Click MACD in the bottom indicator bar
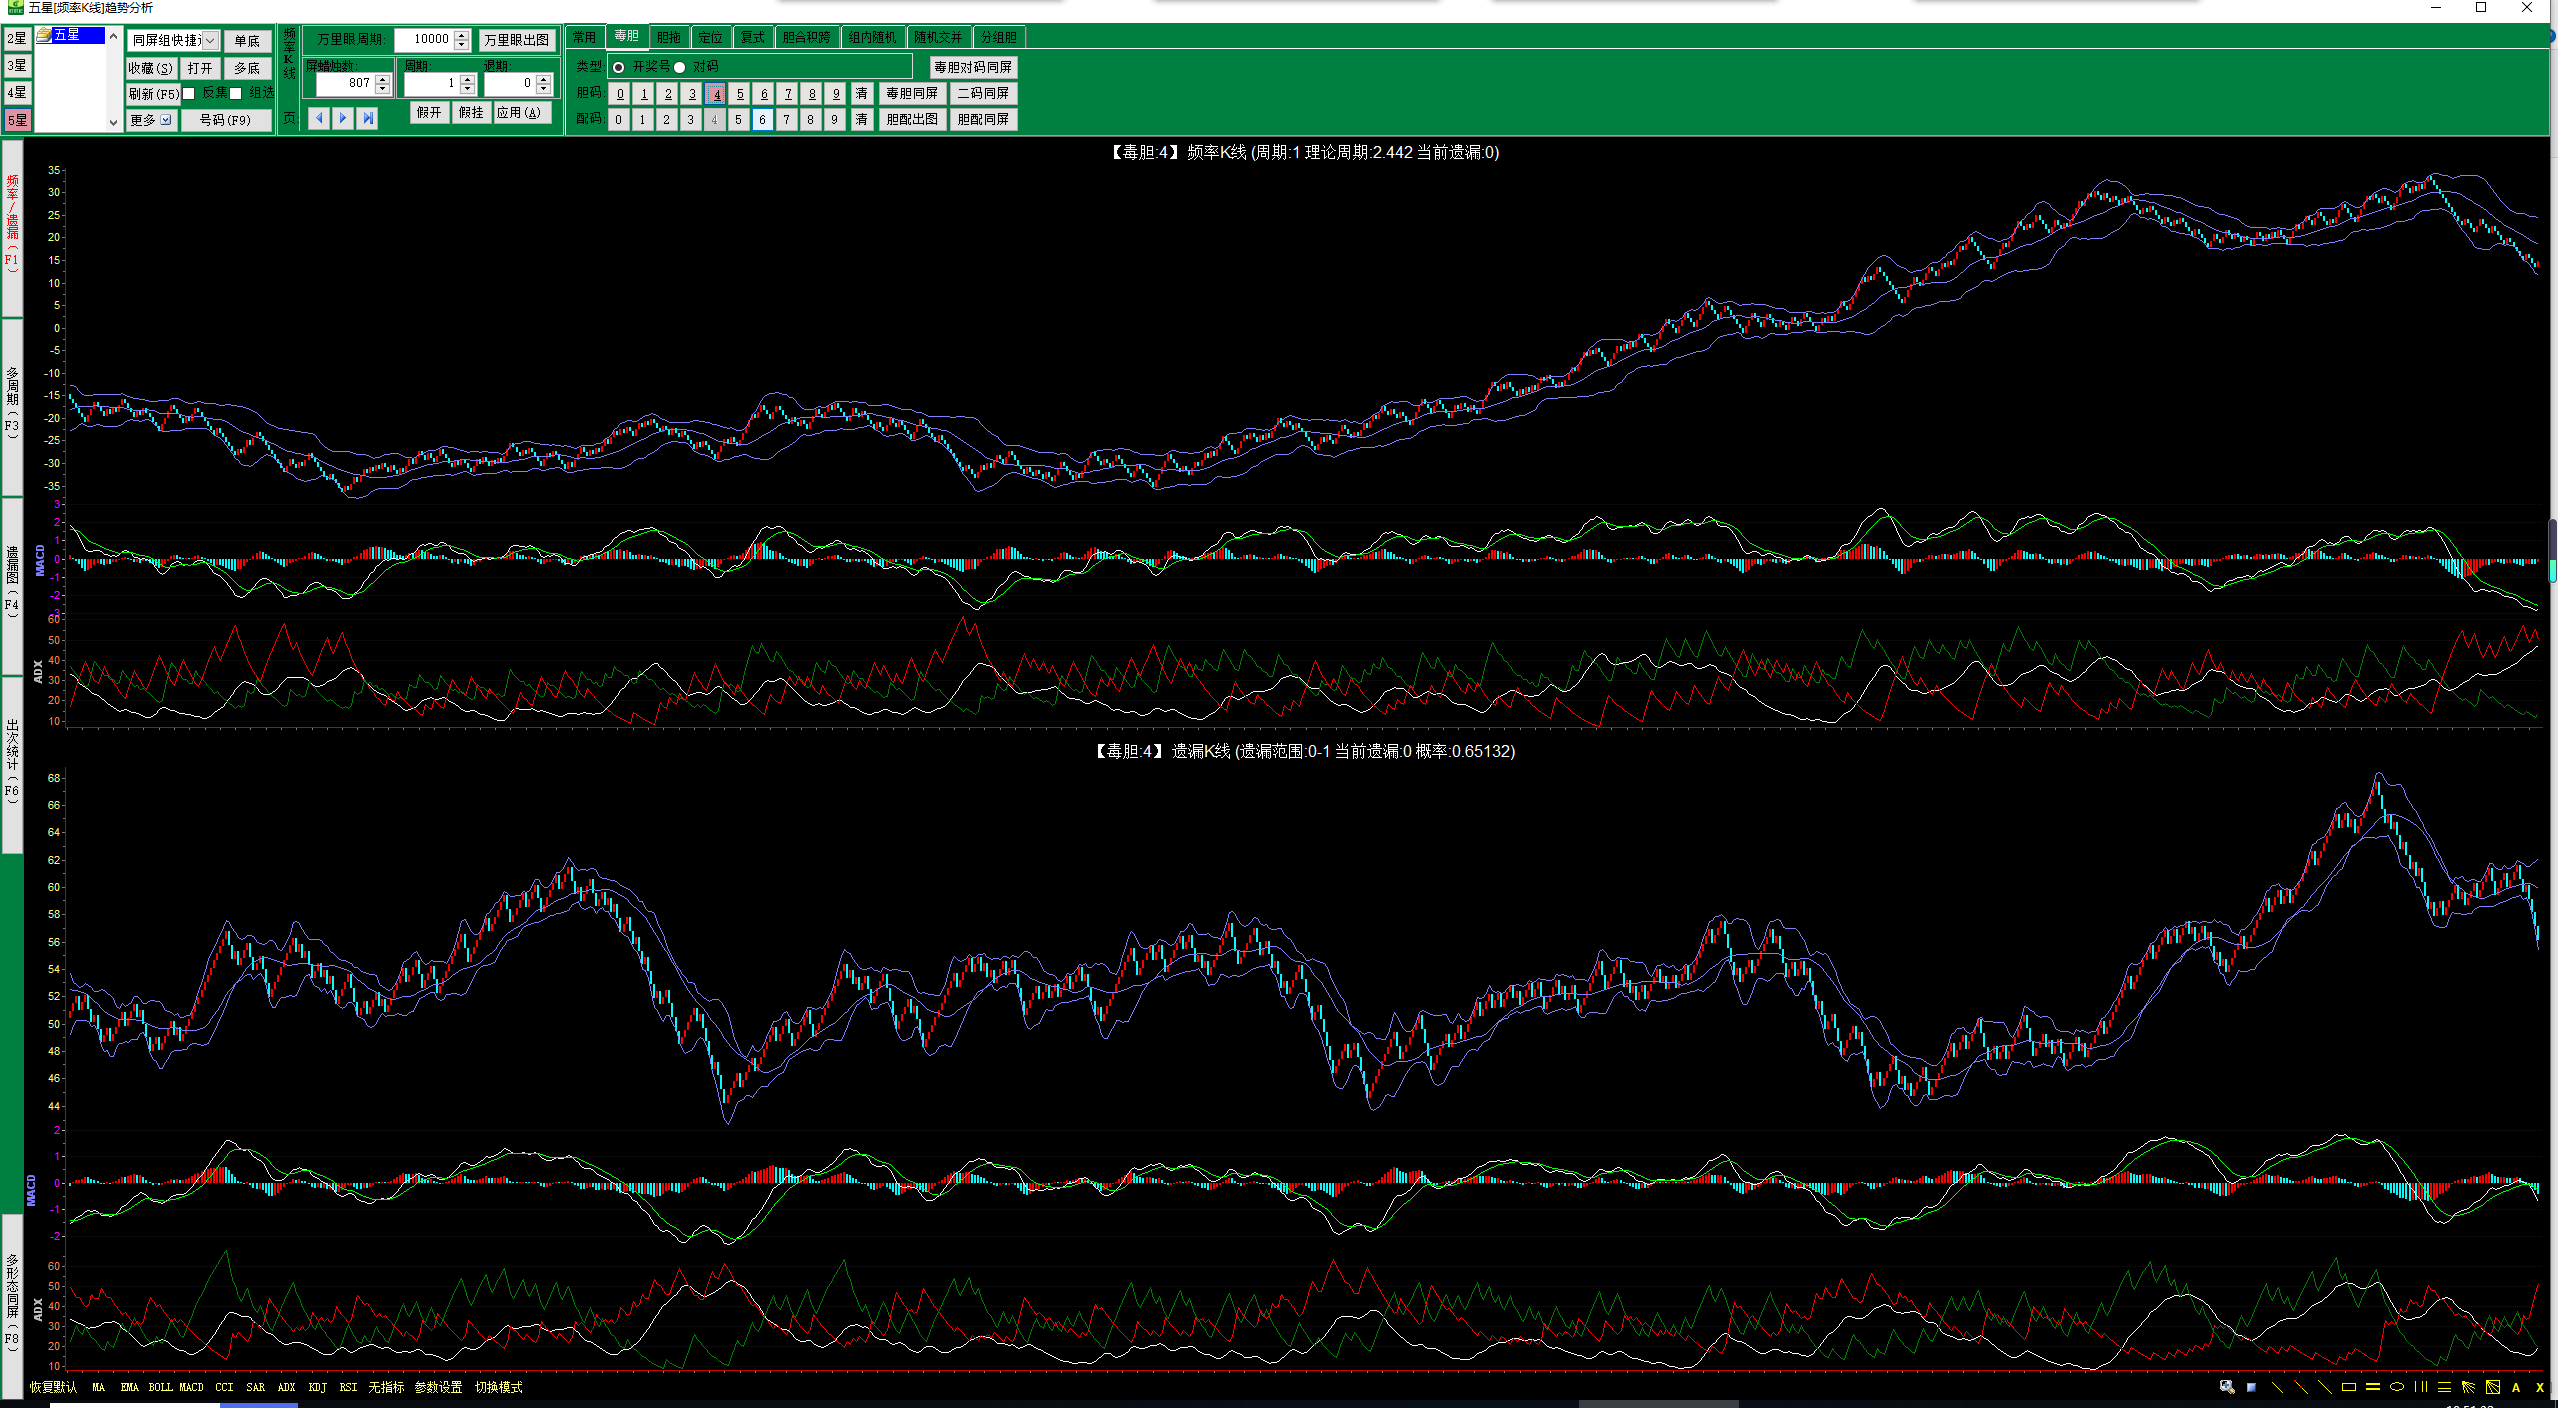 point(191,1387)
